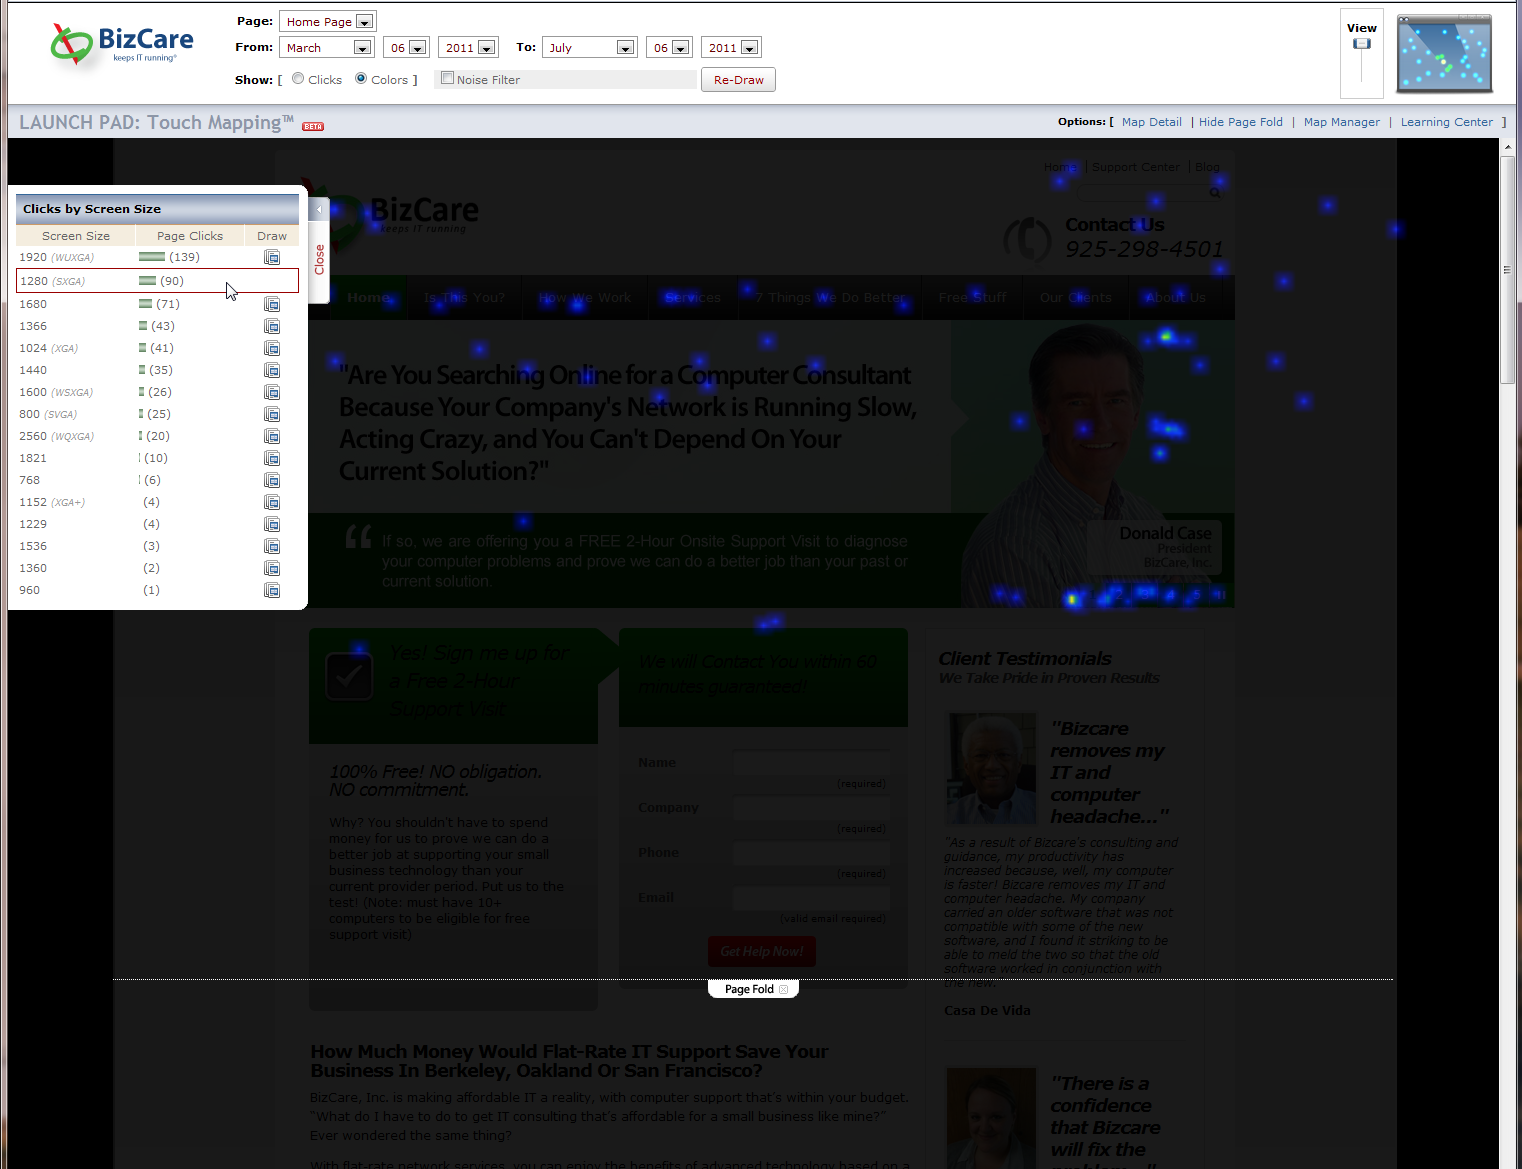Click the 1024 XGA row label
Screen dimensions: 1522x1169
point(48,348)
